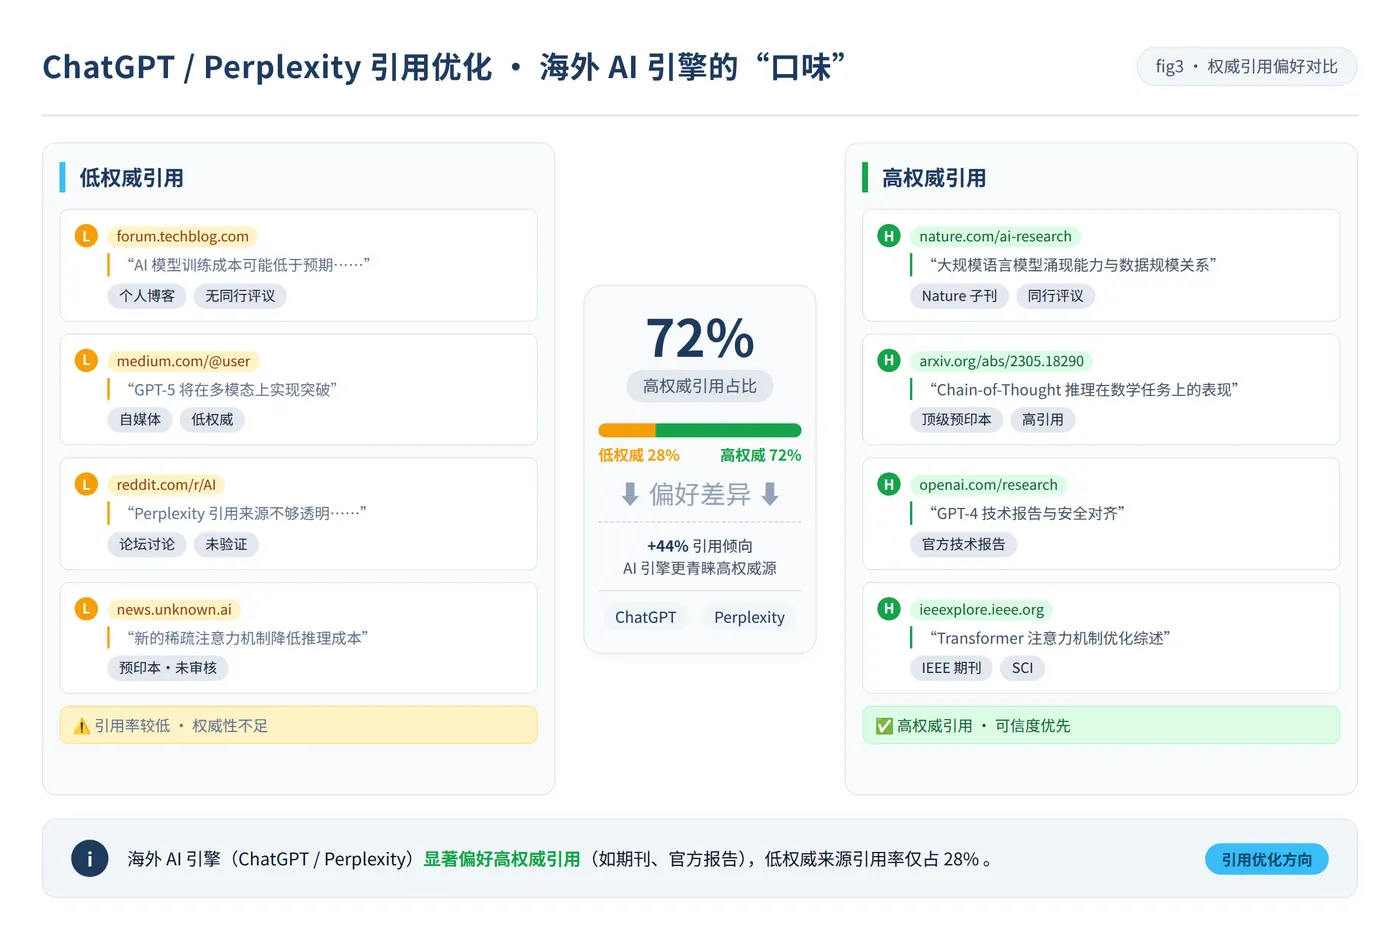This screenshot has width=1400, height=933.
Task: Click the 官方技术报告 tag
Action: [x=964, y=544]
